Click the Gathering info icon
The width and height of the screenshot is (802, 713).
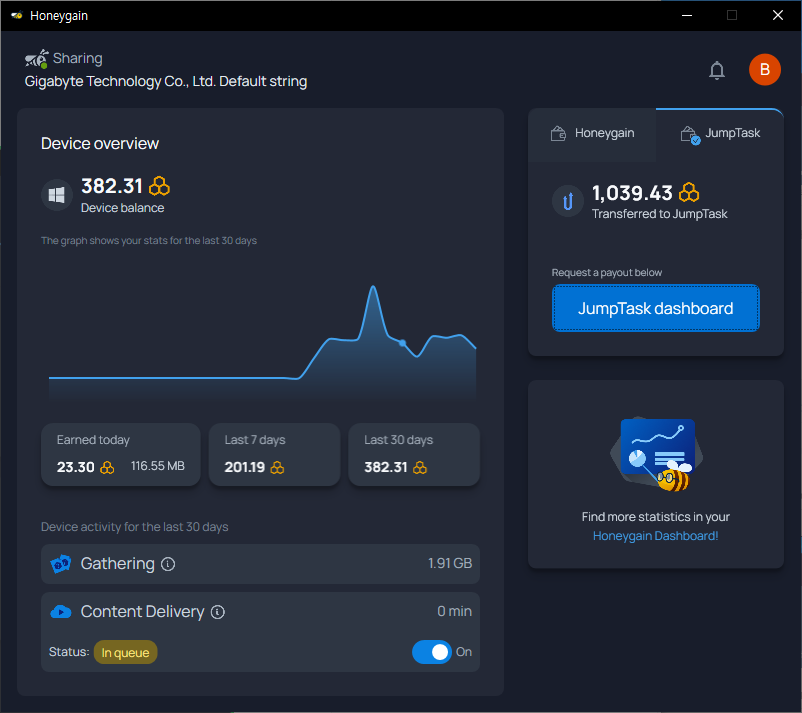168,564
